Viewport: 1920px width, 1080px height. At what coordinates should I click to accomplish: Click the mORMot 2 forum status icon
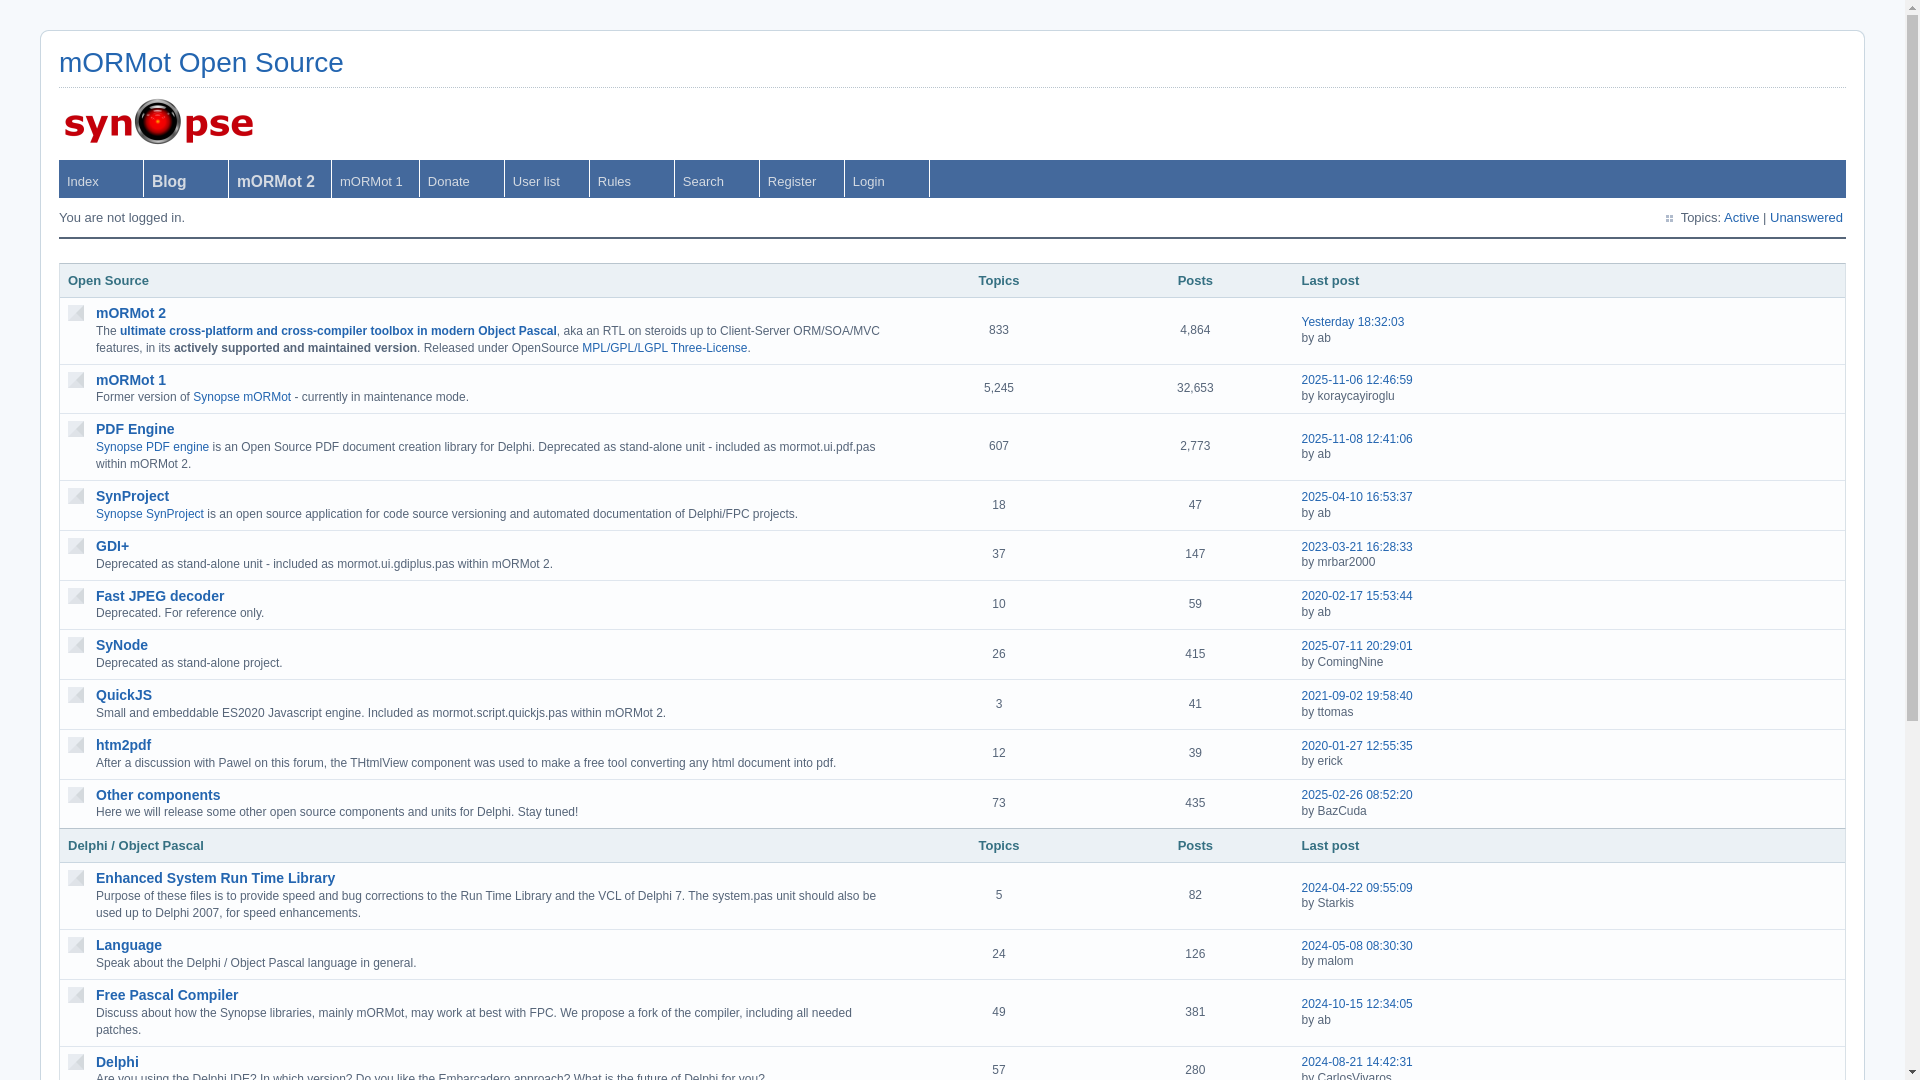[x=76, y=313]
